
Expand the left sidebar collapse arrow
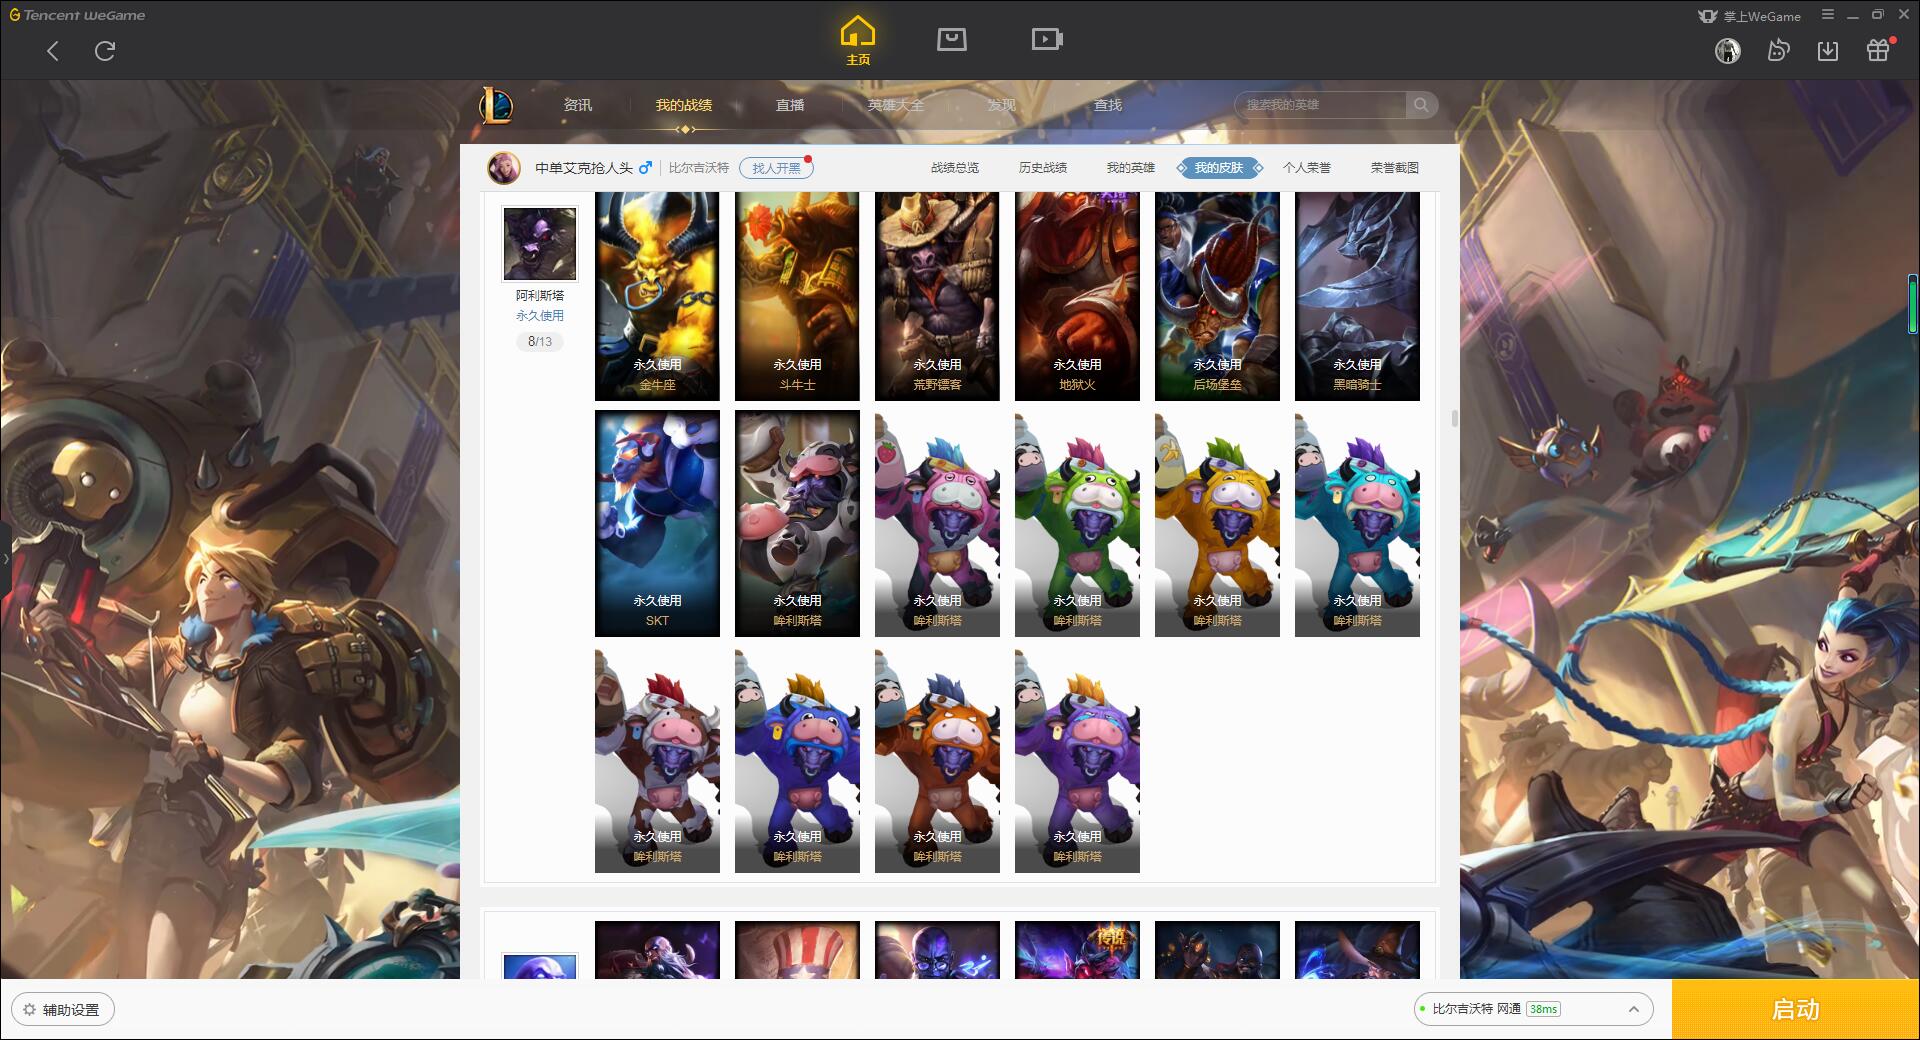(x=5, y=558)
